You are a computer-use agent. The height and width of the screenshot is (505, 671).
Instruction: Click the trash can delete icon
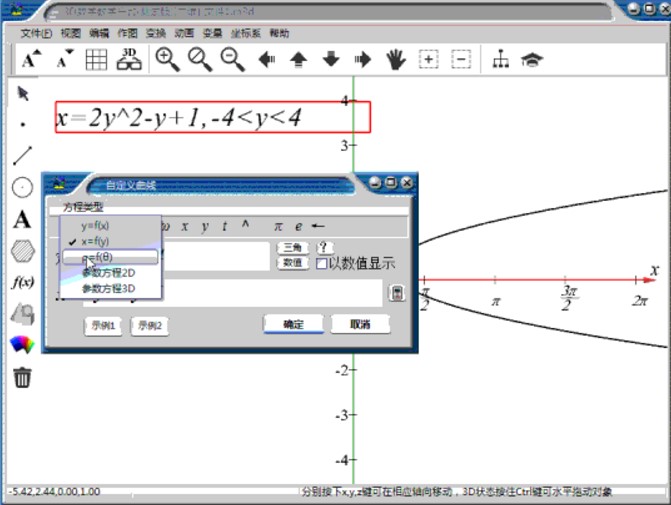(22, 377)
